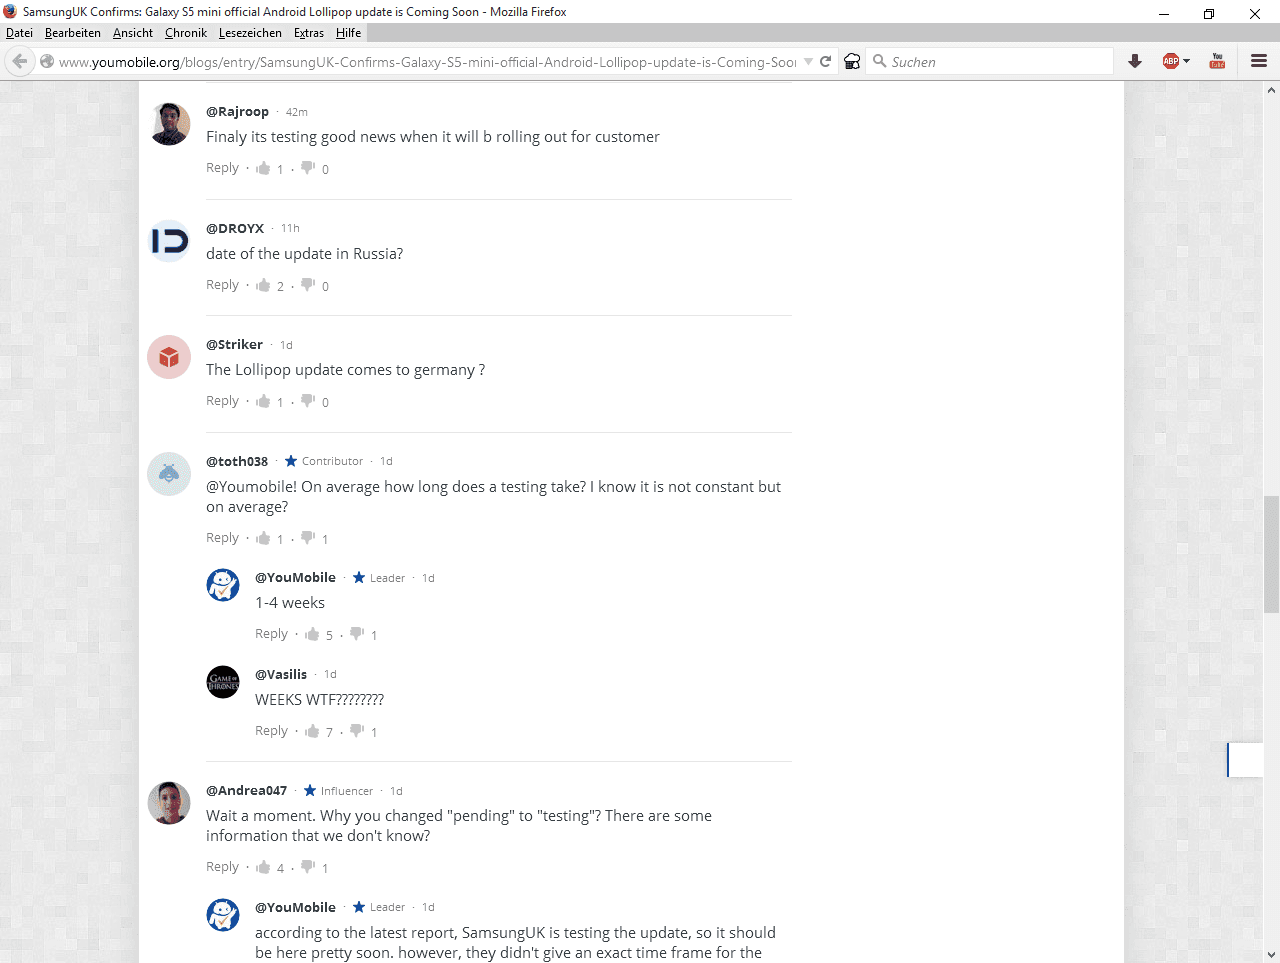The width and height of the screenshot is (1280, 963).
Task: Open the Chronik menu
Action: coord(186,33)
